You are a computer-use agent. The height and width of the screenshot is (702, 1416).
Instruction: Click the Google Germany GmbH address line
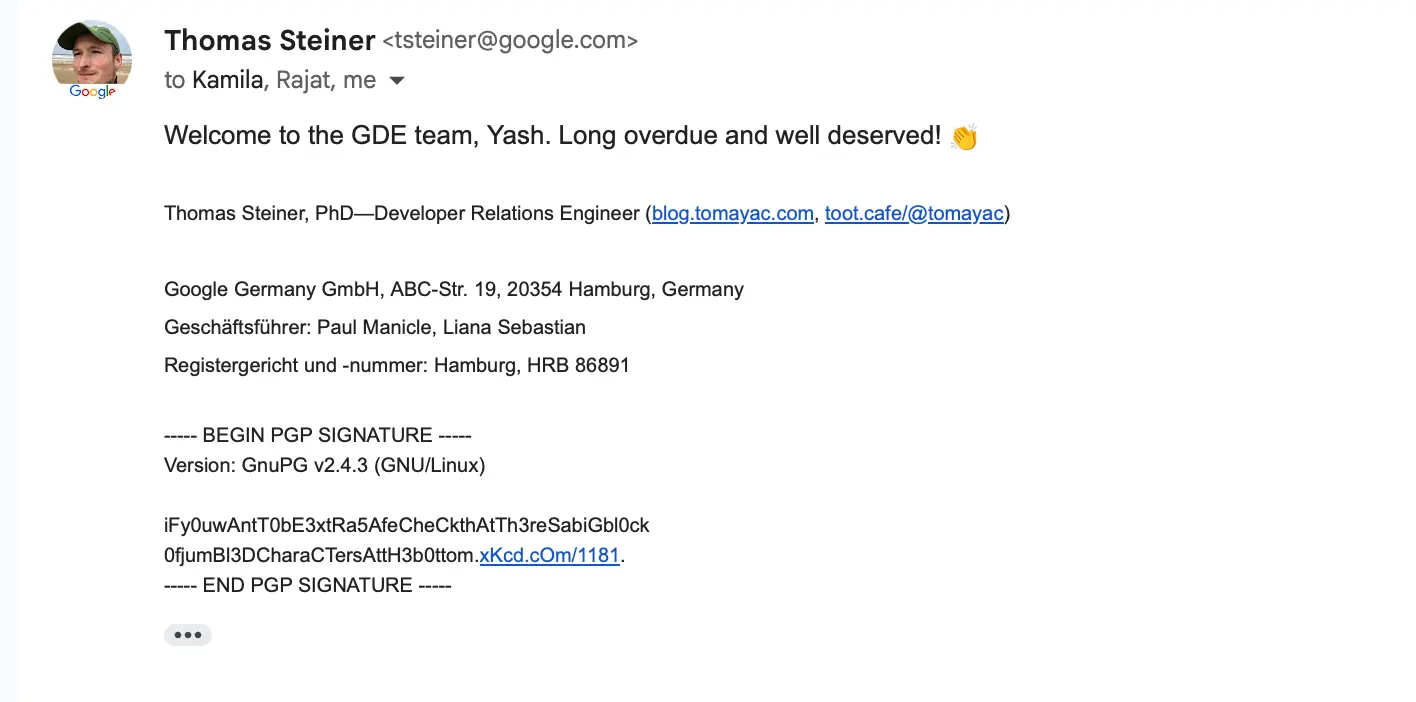point(454,290)
